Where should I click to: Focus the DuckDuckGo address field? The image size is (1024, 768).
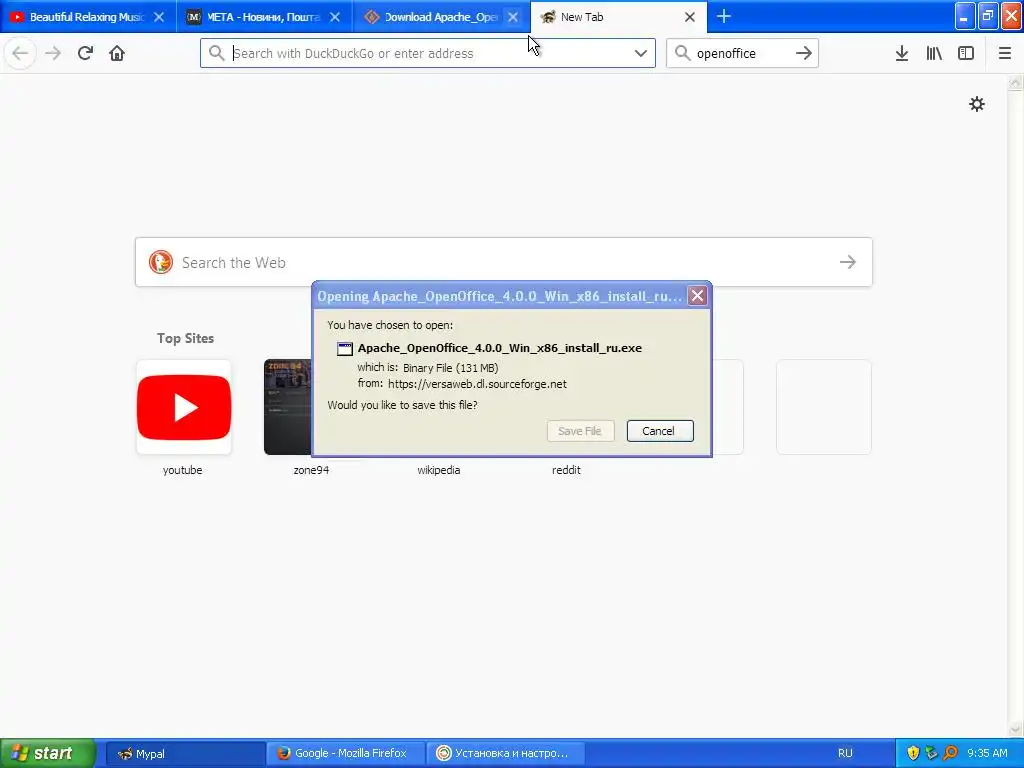click(x=428, y=53)
